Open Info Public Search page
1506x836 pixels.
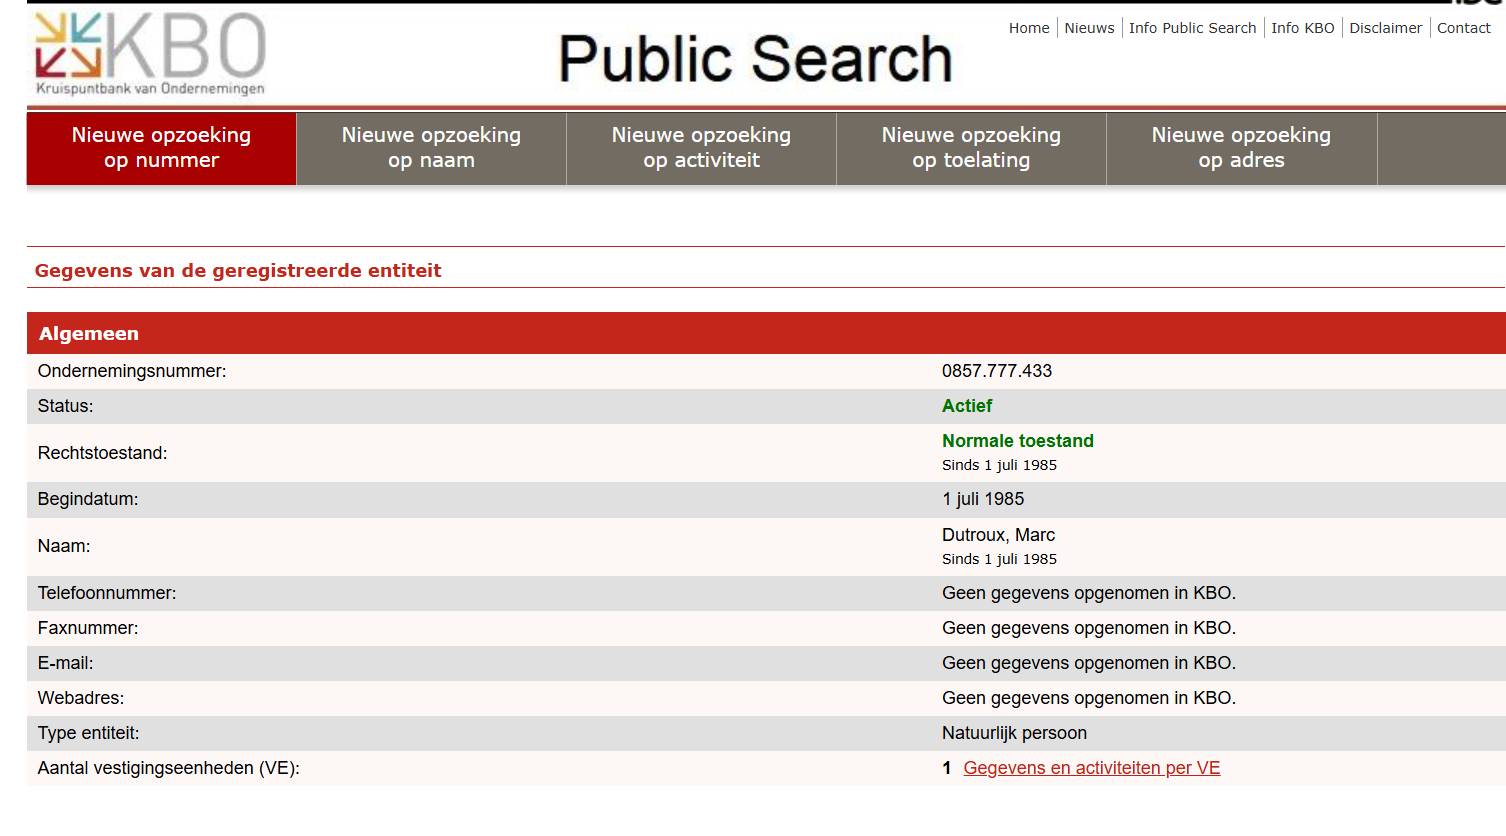tap(1192, 28)
